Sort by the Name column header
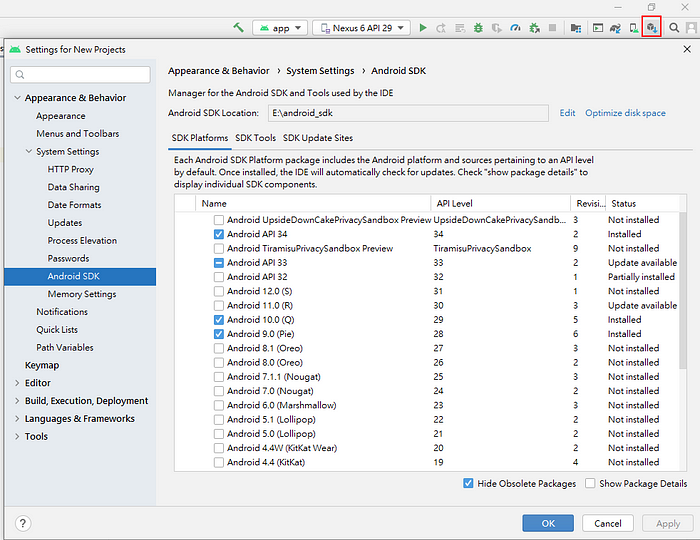The image size is (700, 540). 313,204
